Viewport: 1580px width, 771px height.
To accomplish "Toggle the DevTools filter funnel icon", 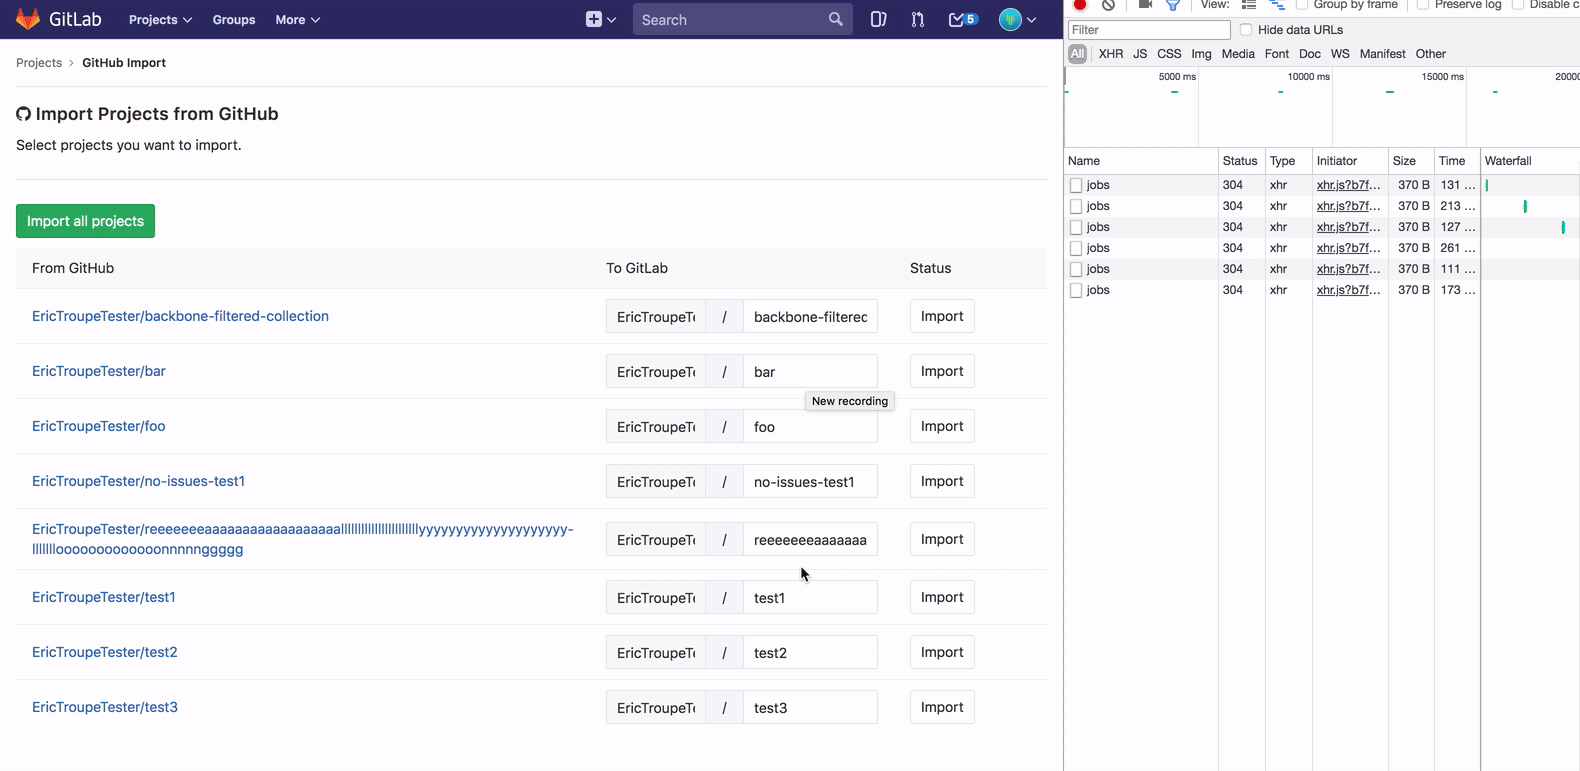I will 1173,5.
